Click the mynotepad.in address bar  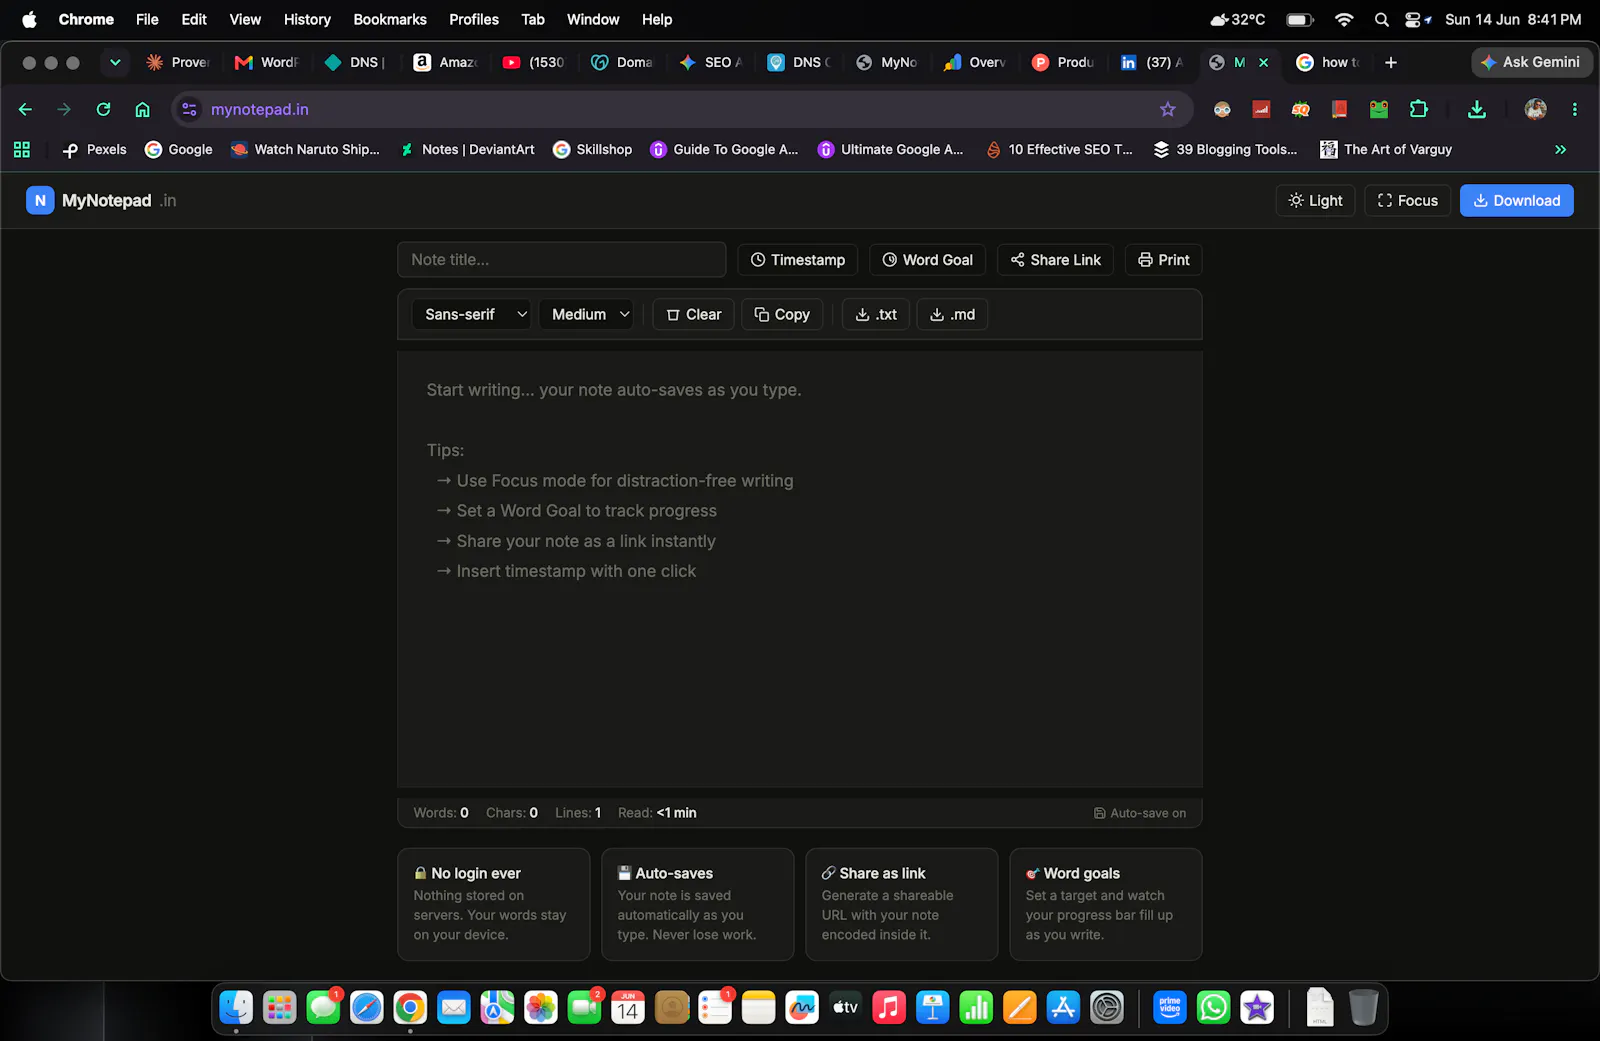(680, 109)
